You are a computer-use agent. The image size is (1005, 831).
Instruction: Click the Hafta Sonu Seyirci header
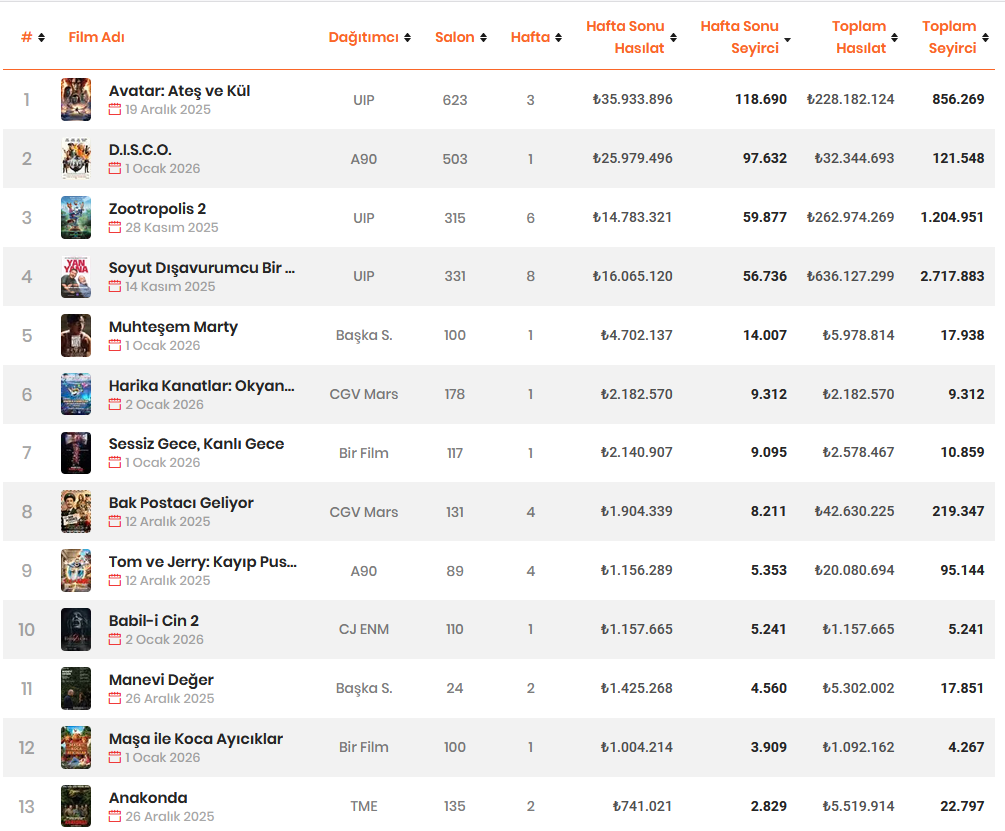740,37
